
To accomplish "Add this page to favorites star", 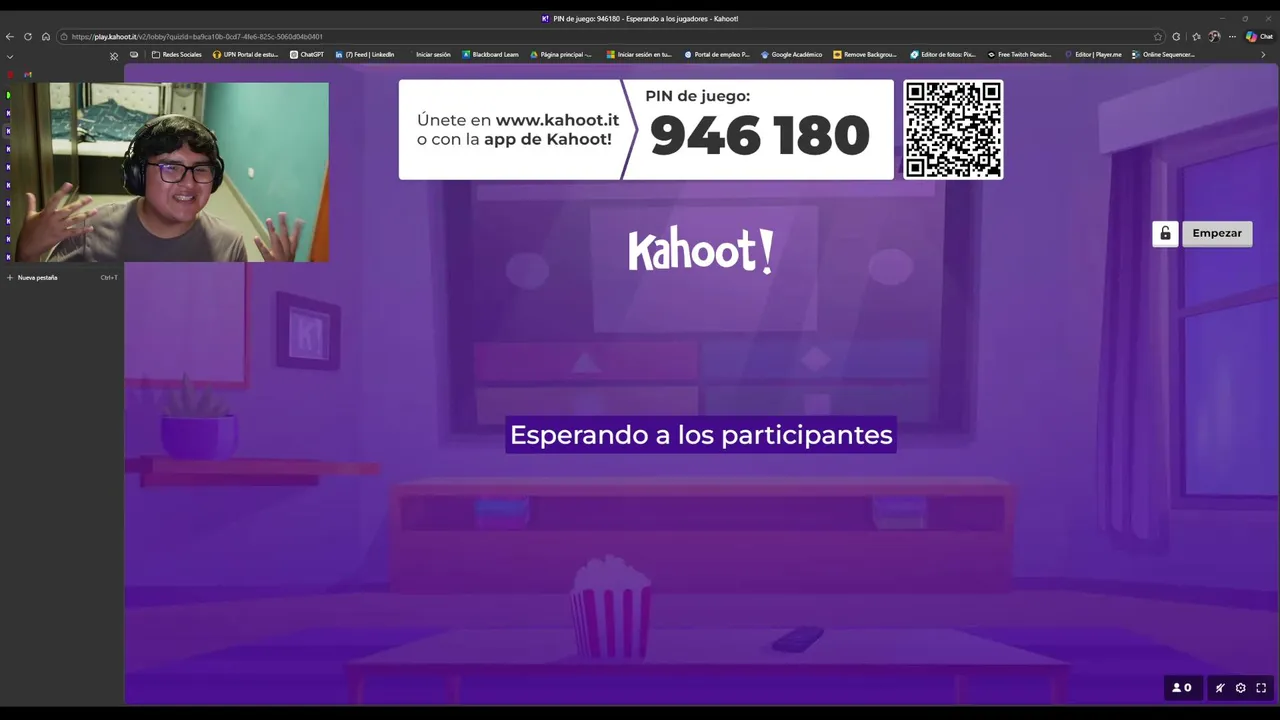I will [x=1158, y=36].
